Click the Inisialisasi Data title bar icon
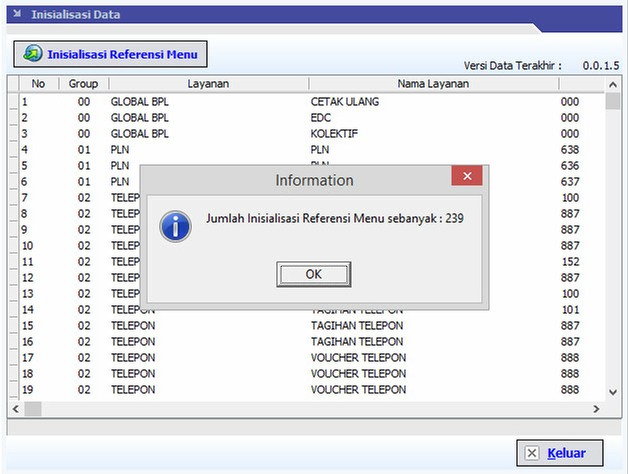 (x=15, y=16)
